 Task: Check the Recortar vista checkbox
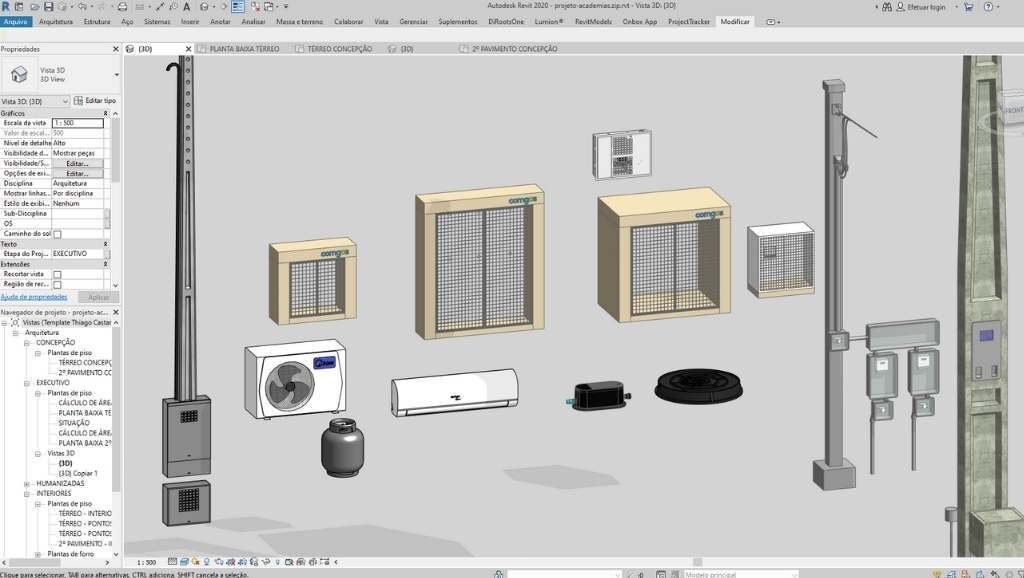pyautogui.click(x=57, y=274)
